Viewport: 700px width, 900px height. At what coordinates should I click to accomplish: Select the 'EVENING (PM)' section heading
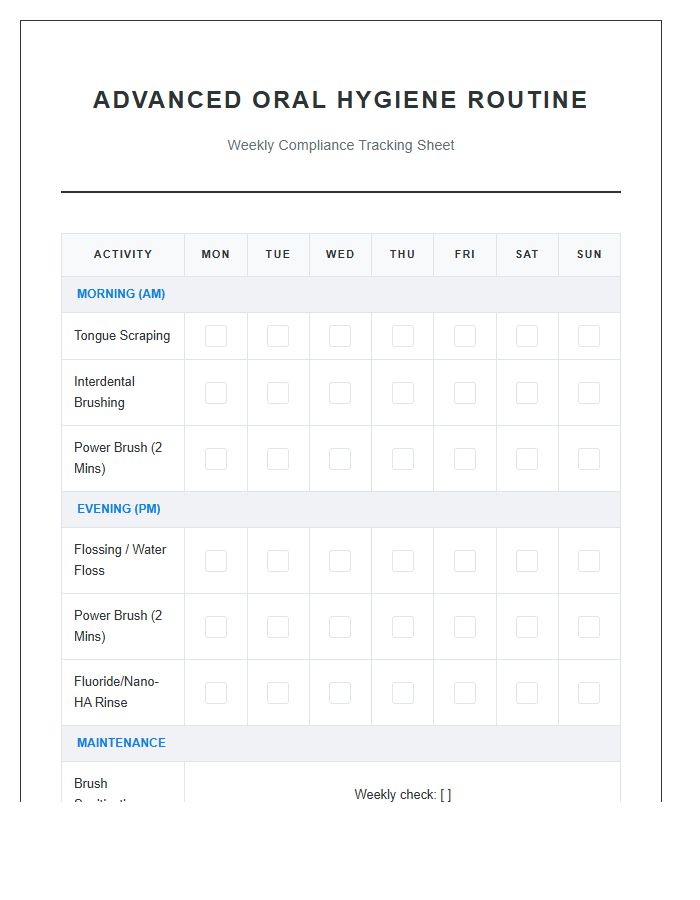[119, 509]
